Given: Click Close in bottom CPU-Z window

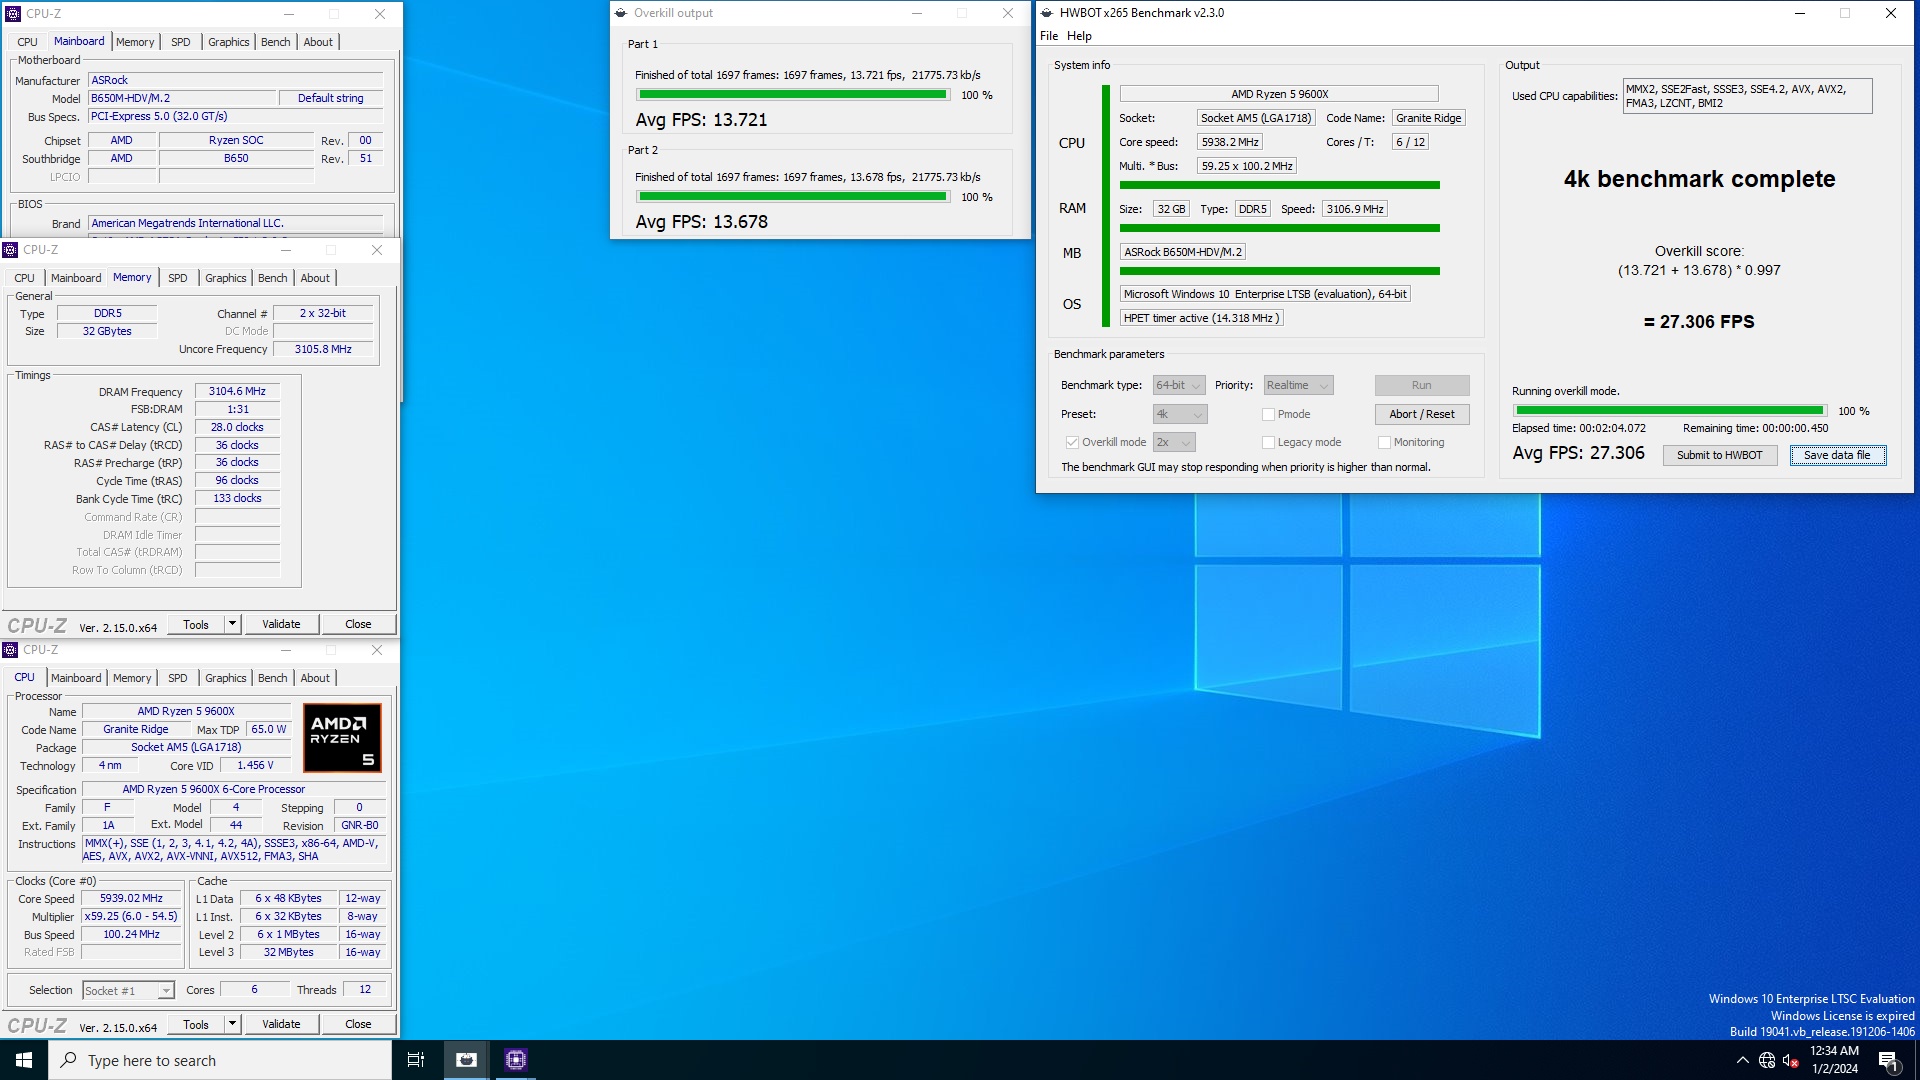Looking at the screenshot, I should [358, 1024].
